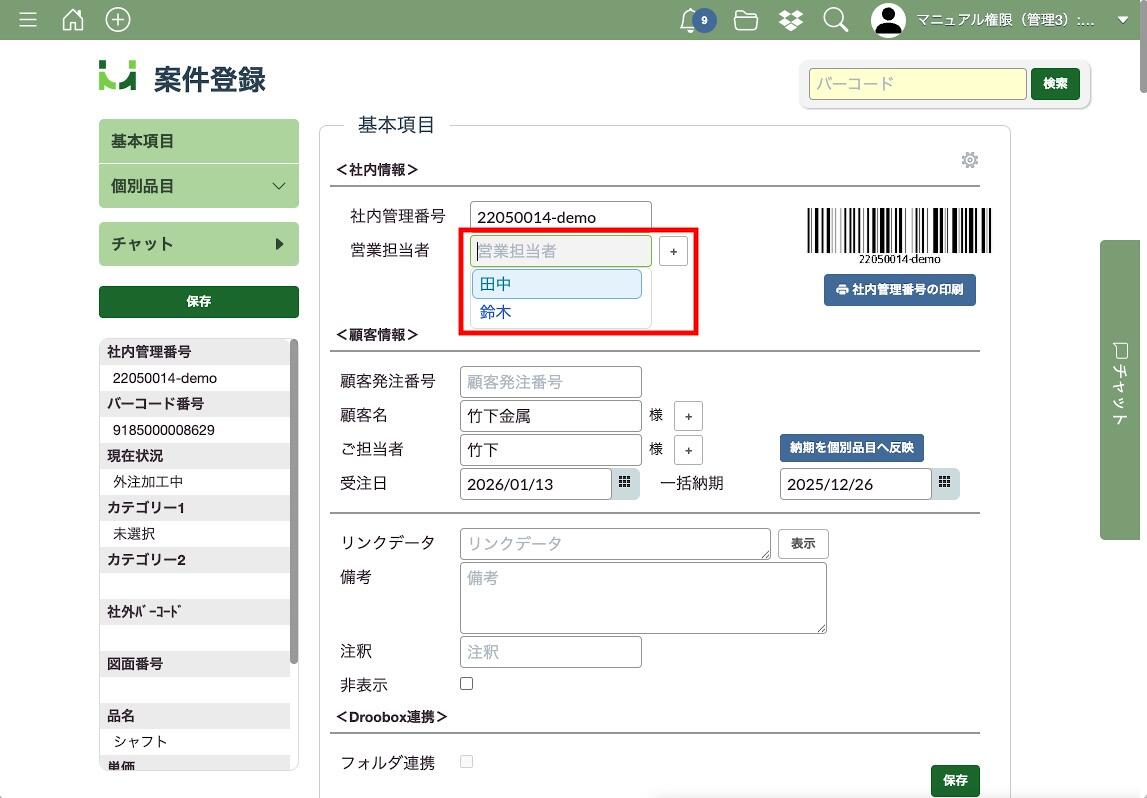Toggle the フォルダ連携 checkbox
1147x798 pixels.
(x=466, y=762)
